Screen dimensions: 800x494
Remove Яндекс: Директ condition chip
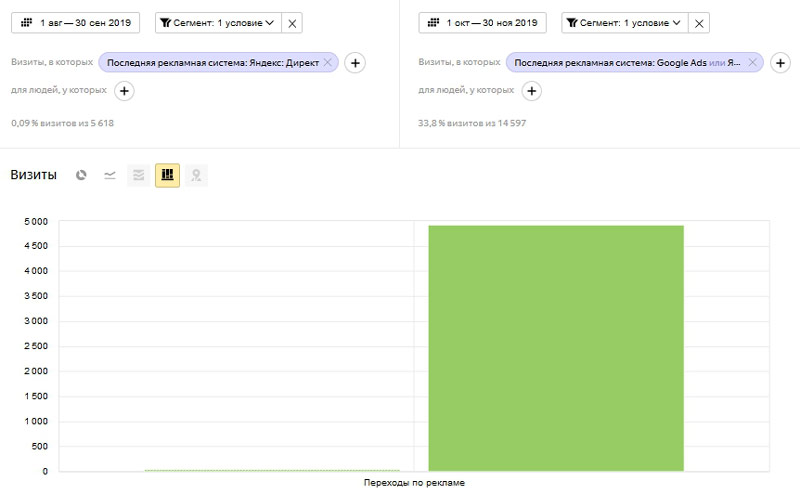tap(328, 62)
